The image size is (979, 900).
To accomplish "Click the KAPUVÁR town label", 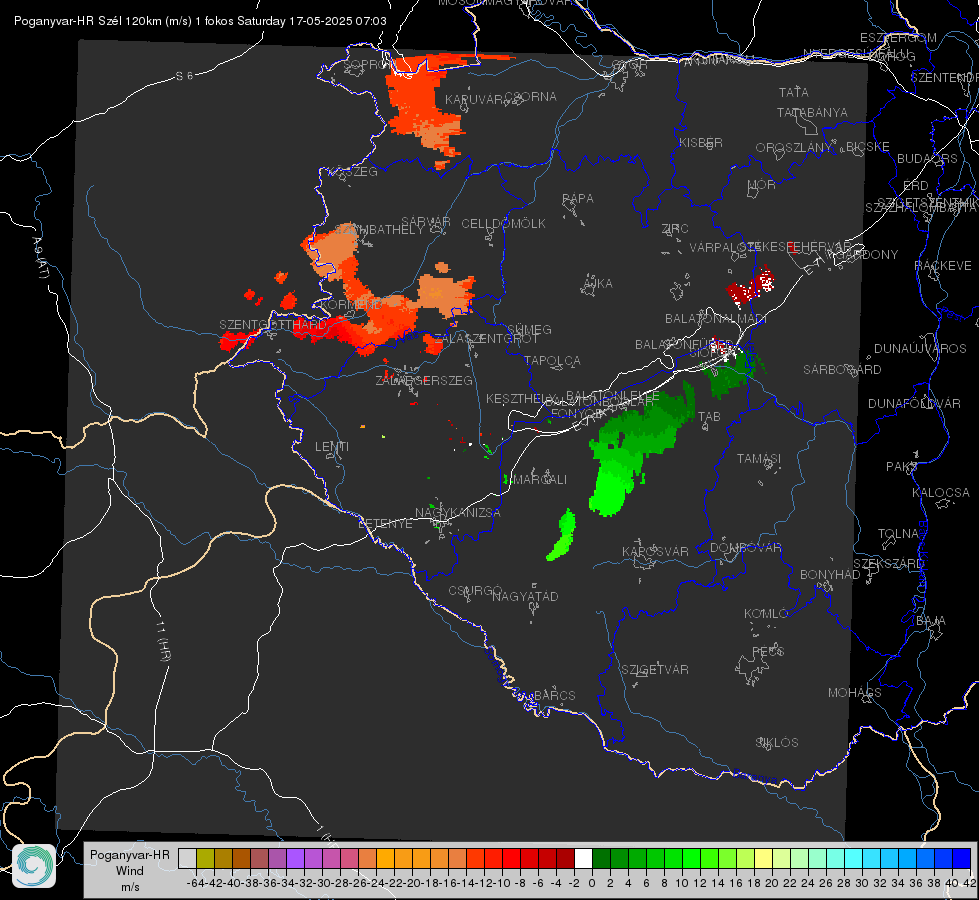I will coord(474,100).
